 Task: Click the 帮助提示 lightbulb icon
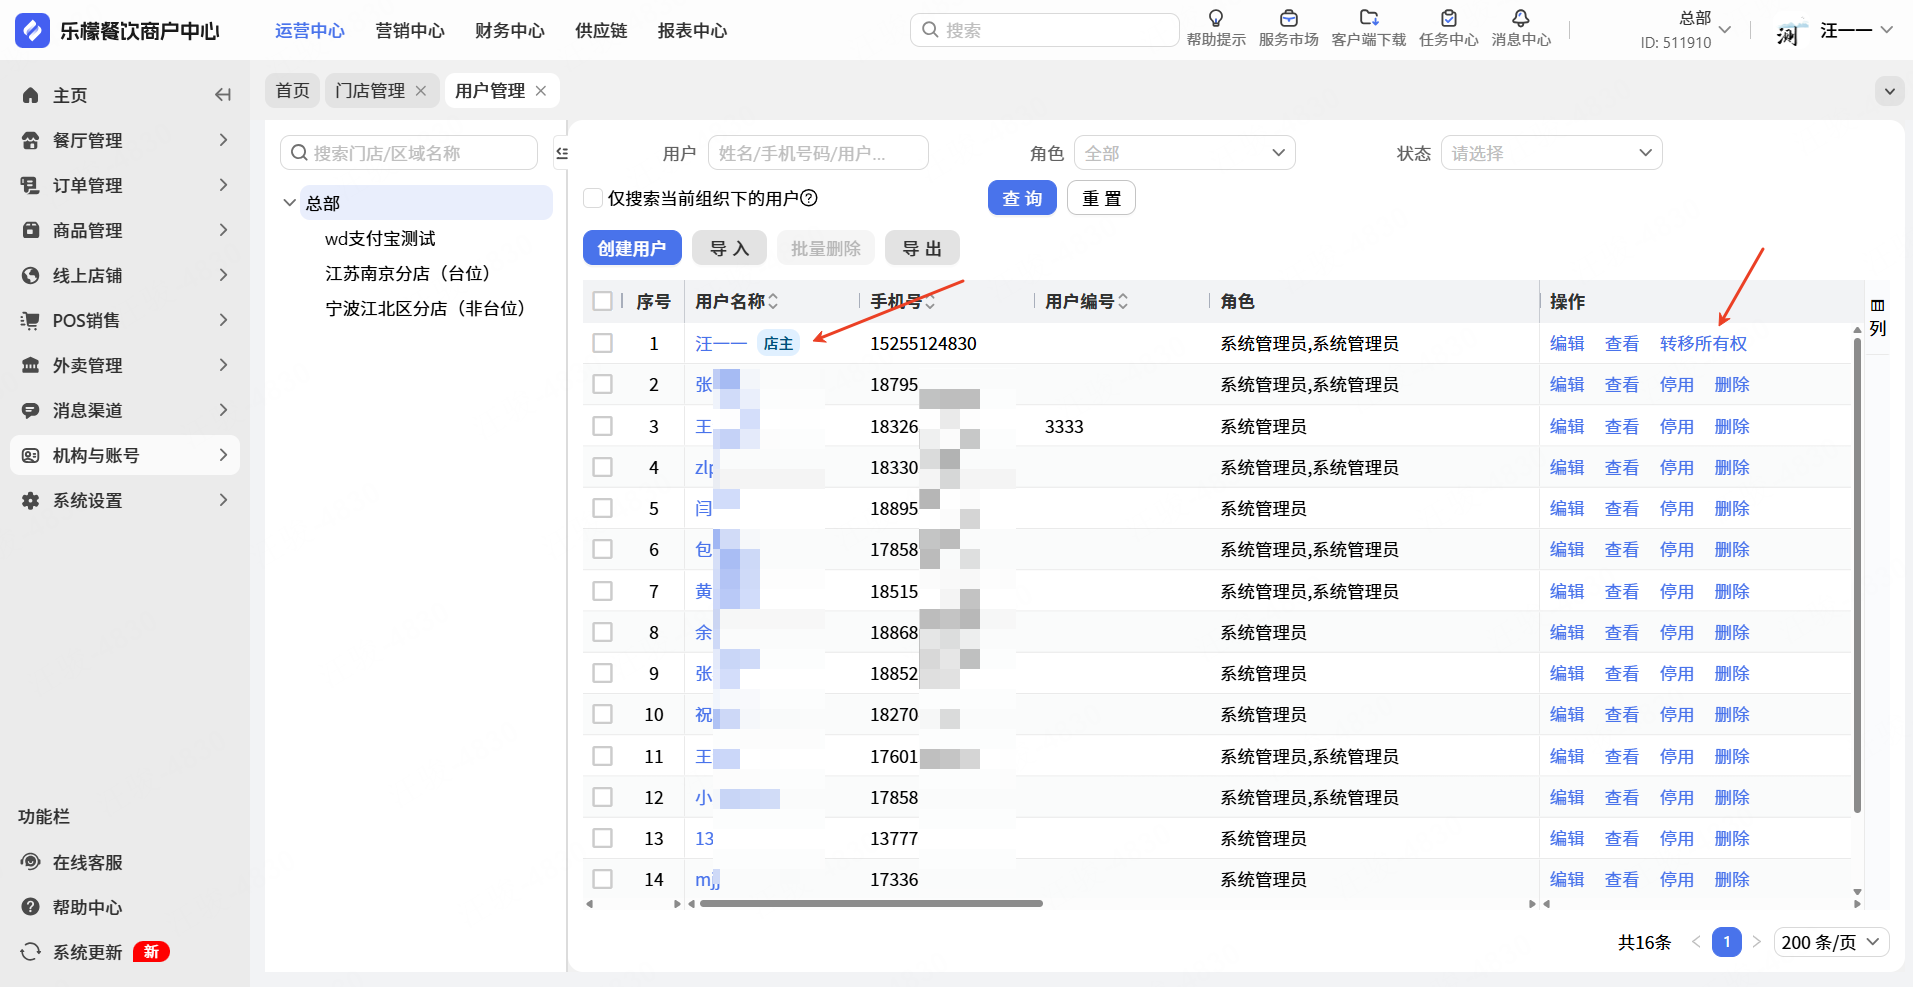tap(1216, 19)
